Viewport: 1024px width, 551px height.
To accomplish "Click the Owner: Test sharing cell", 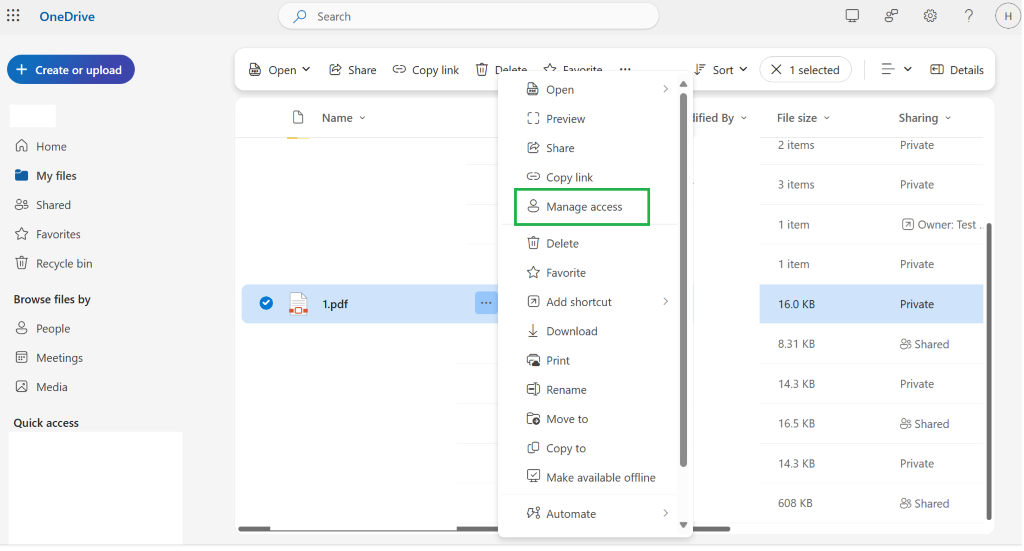I will coord(941,225).
